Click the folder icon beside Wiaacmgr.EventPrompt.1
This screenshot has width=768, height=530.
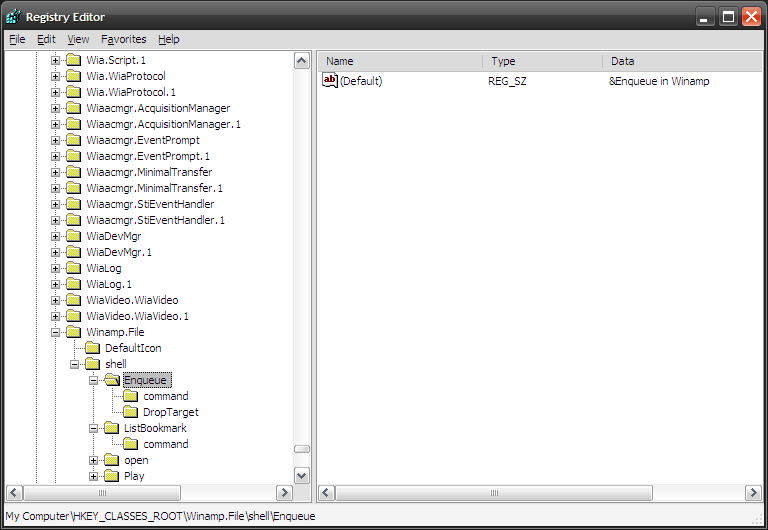coord(73,156)
